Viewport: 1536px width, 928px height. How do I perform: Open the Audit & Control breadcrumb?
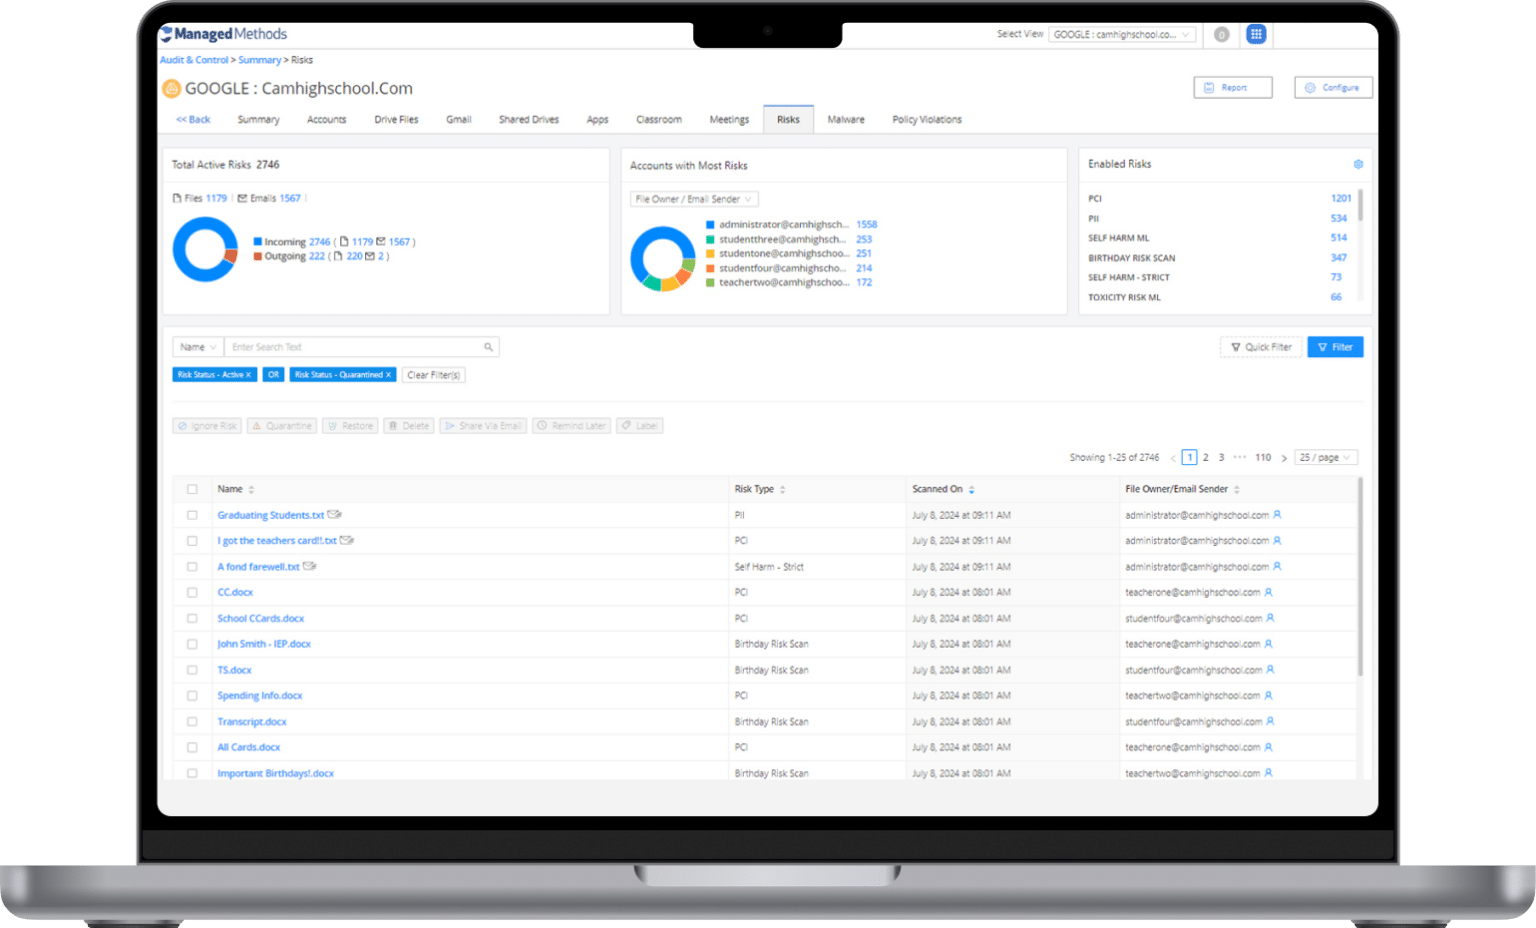point(194,60)
